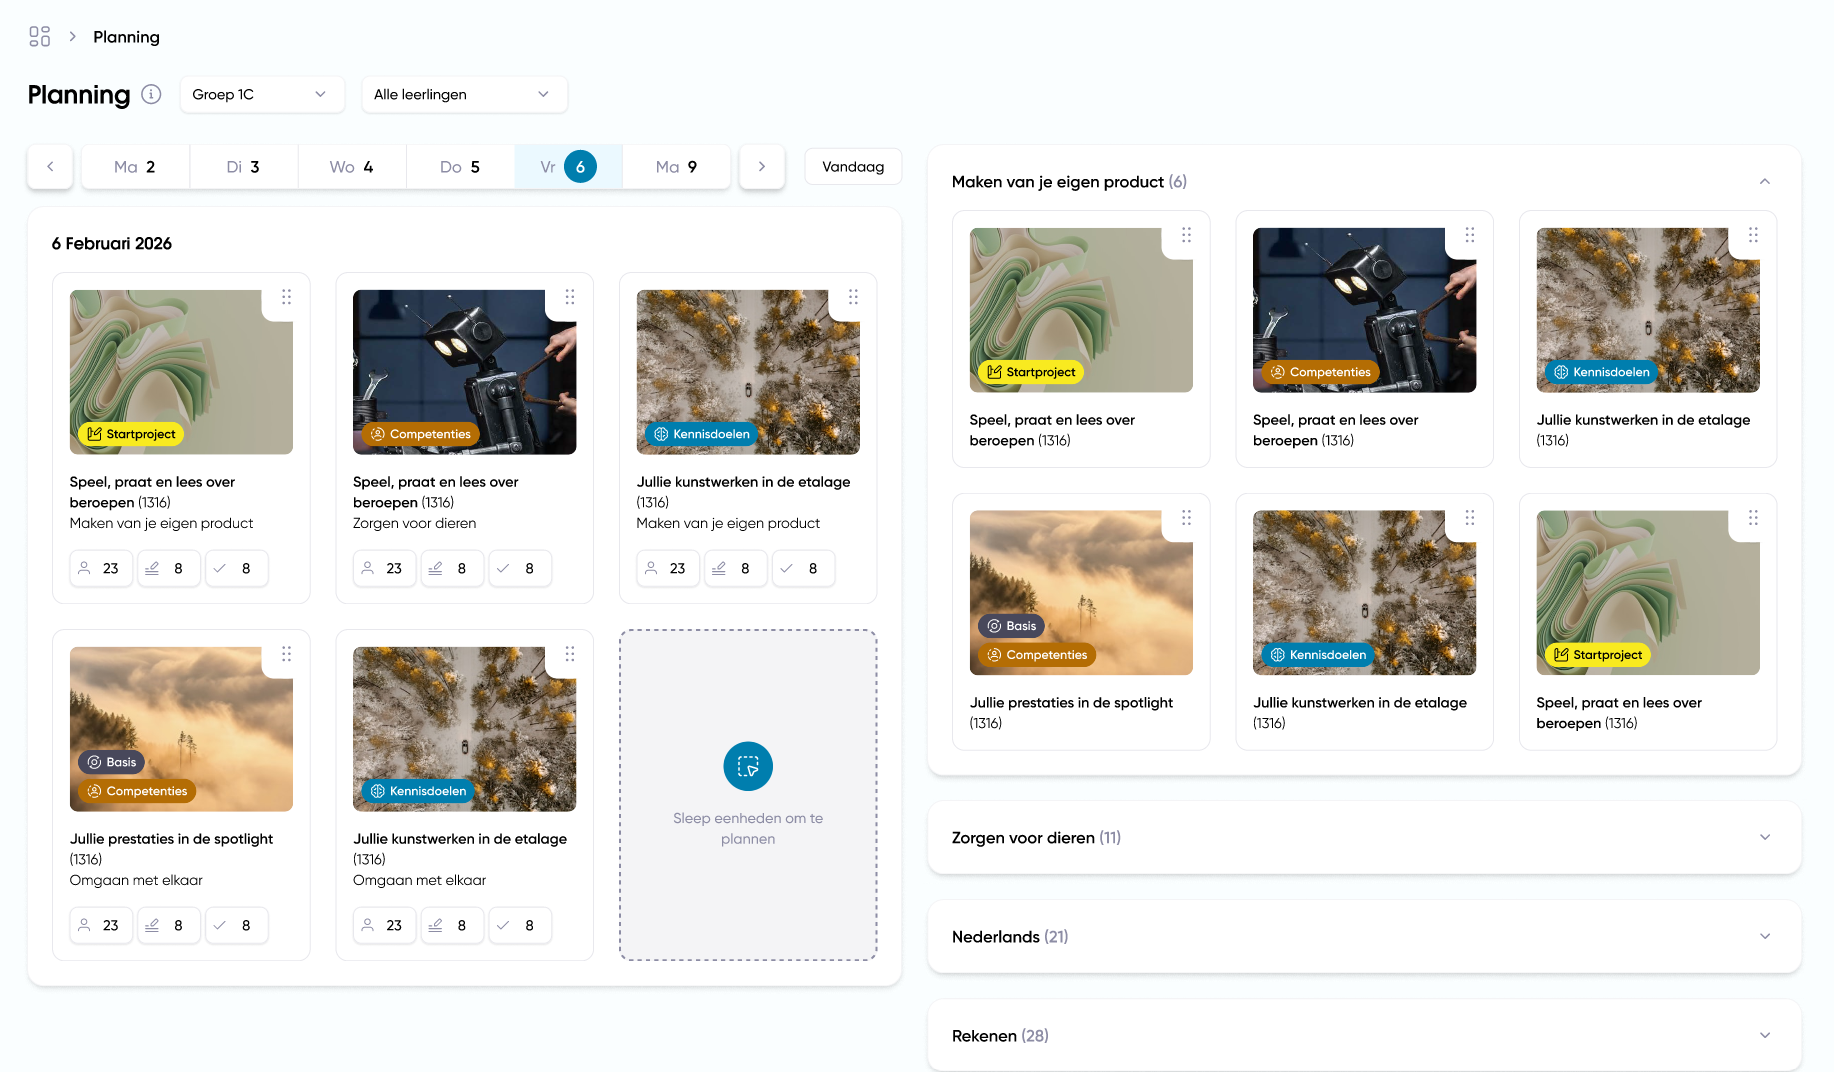Go to next week with right arrow
The width and height of the screenshot is (1834, 1072).
tap(762, 167)
